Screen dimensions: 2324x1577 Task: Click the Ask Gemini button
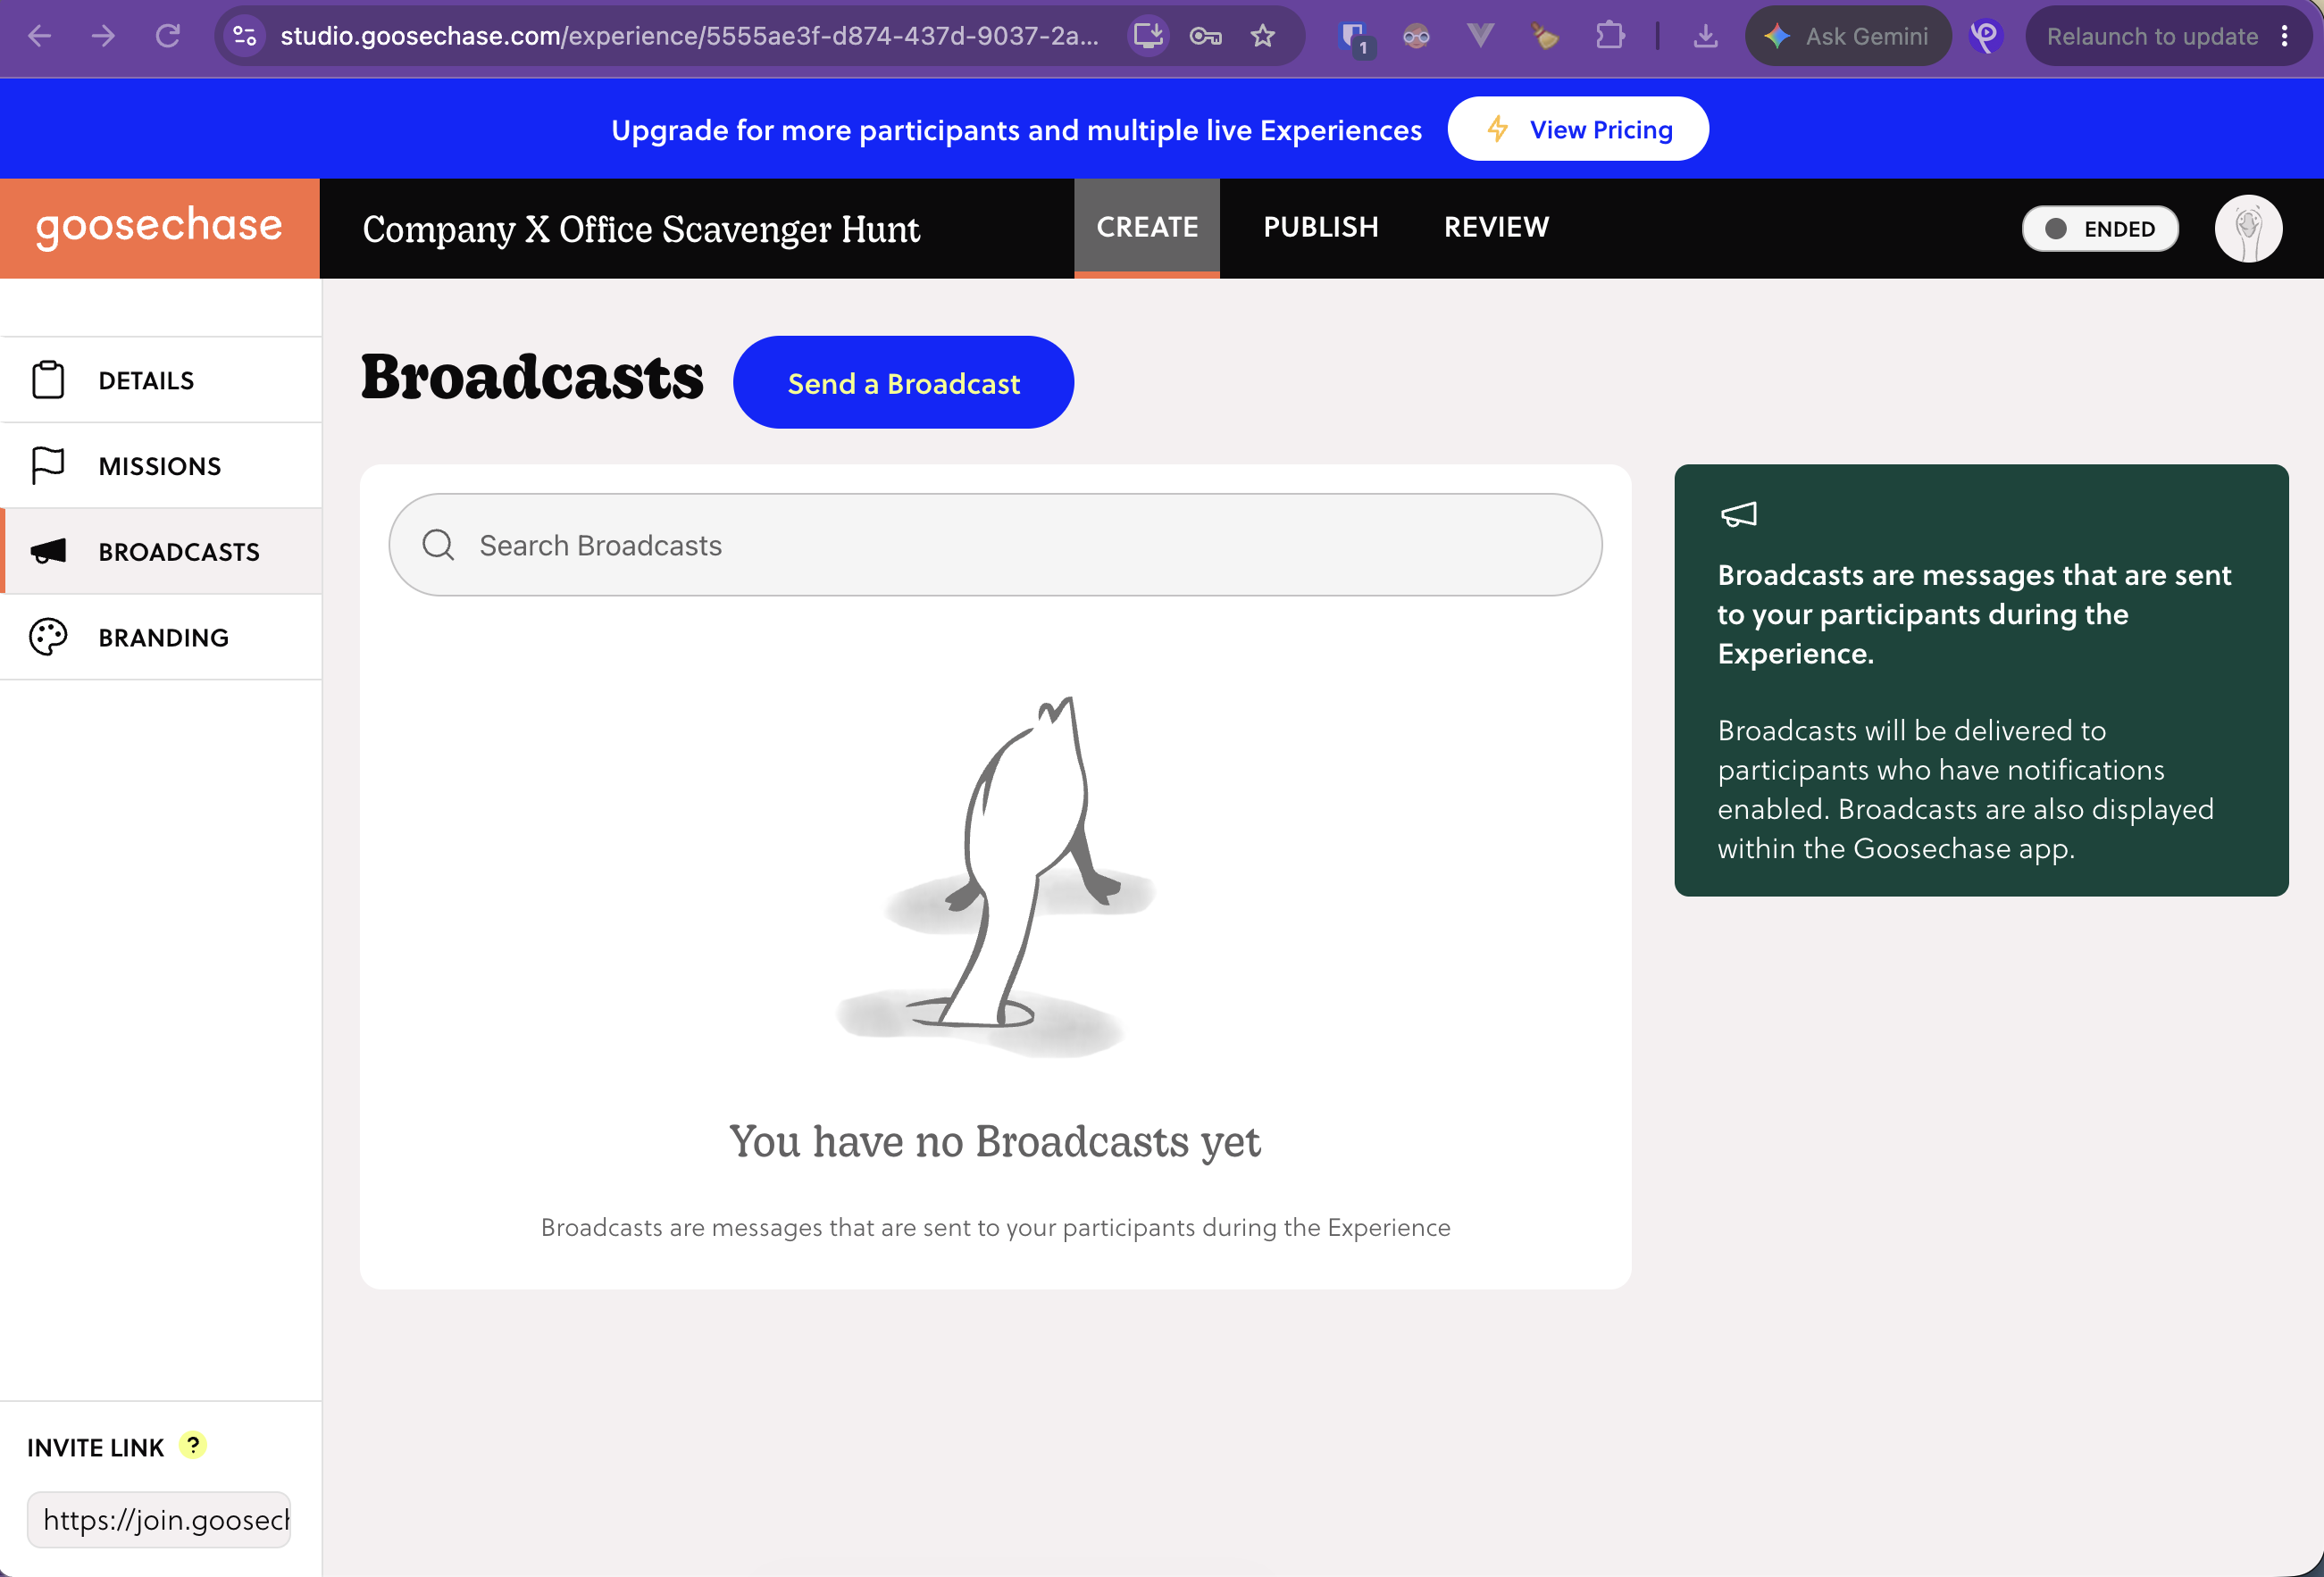pyautogui.click(x=1848, y=36)
